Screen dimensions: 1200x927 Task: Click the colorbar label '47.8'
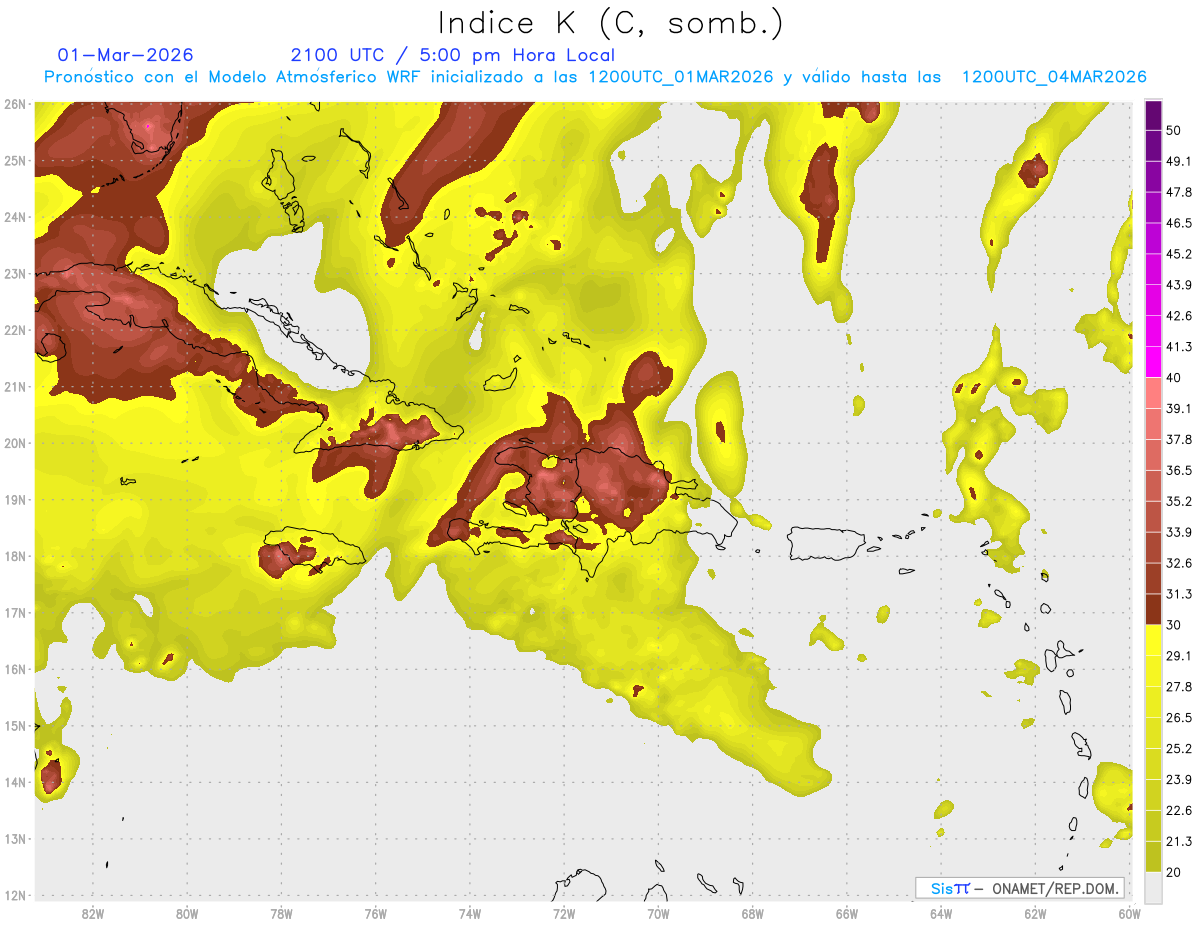coord(1179,192)
